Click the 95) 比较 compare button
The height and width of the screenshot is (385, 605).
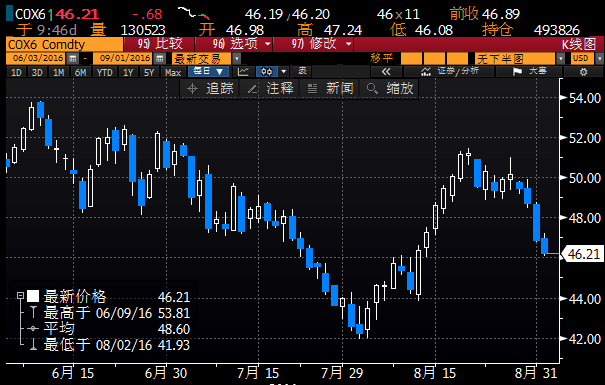[x=160, y=44]
